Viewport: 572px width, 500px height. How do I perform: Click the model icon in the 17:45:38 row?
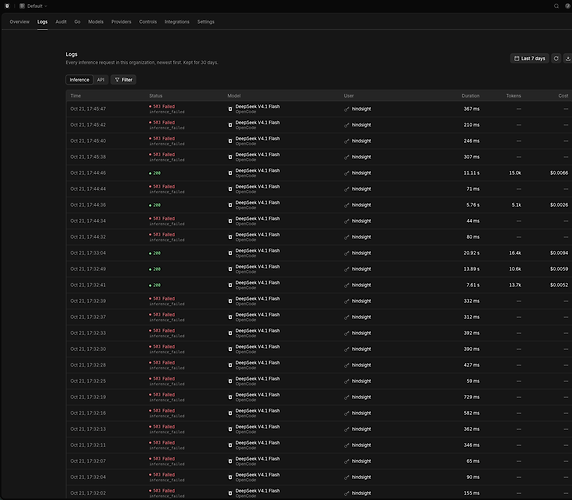(x=230, y=157)
